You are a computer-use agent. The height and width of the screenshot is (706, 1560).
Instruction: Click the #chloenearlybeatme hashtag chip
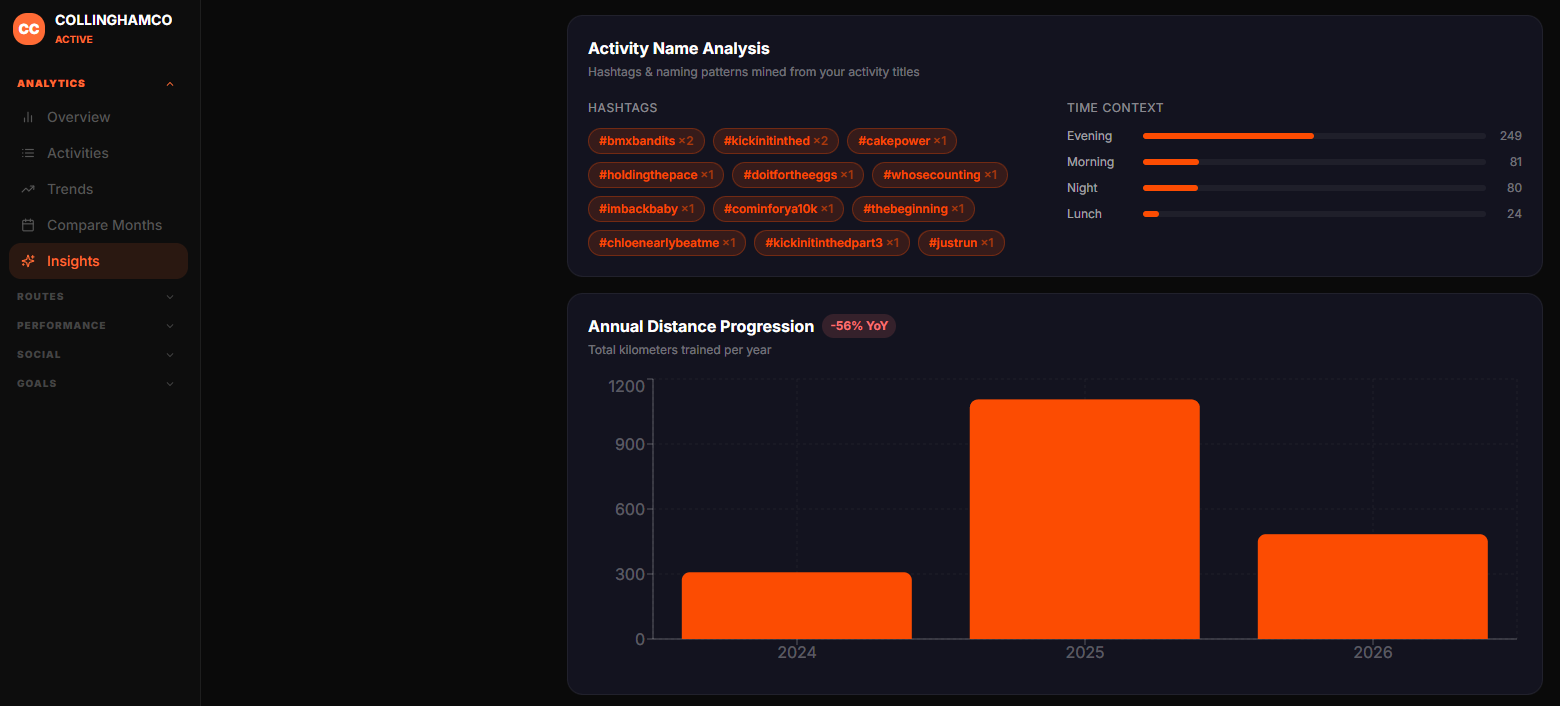coord(667,243)
